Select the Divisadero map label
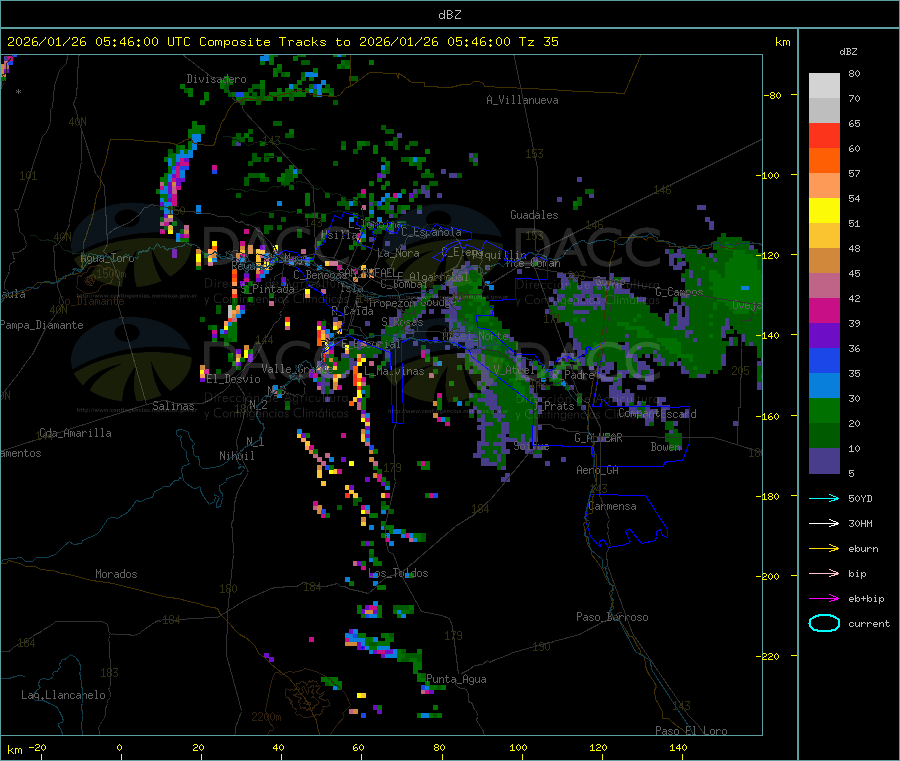 [x=216, y=79]
